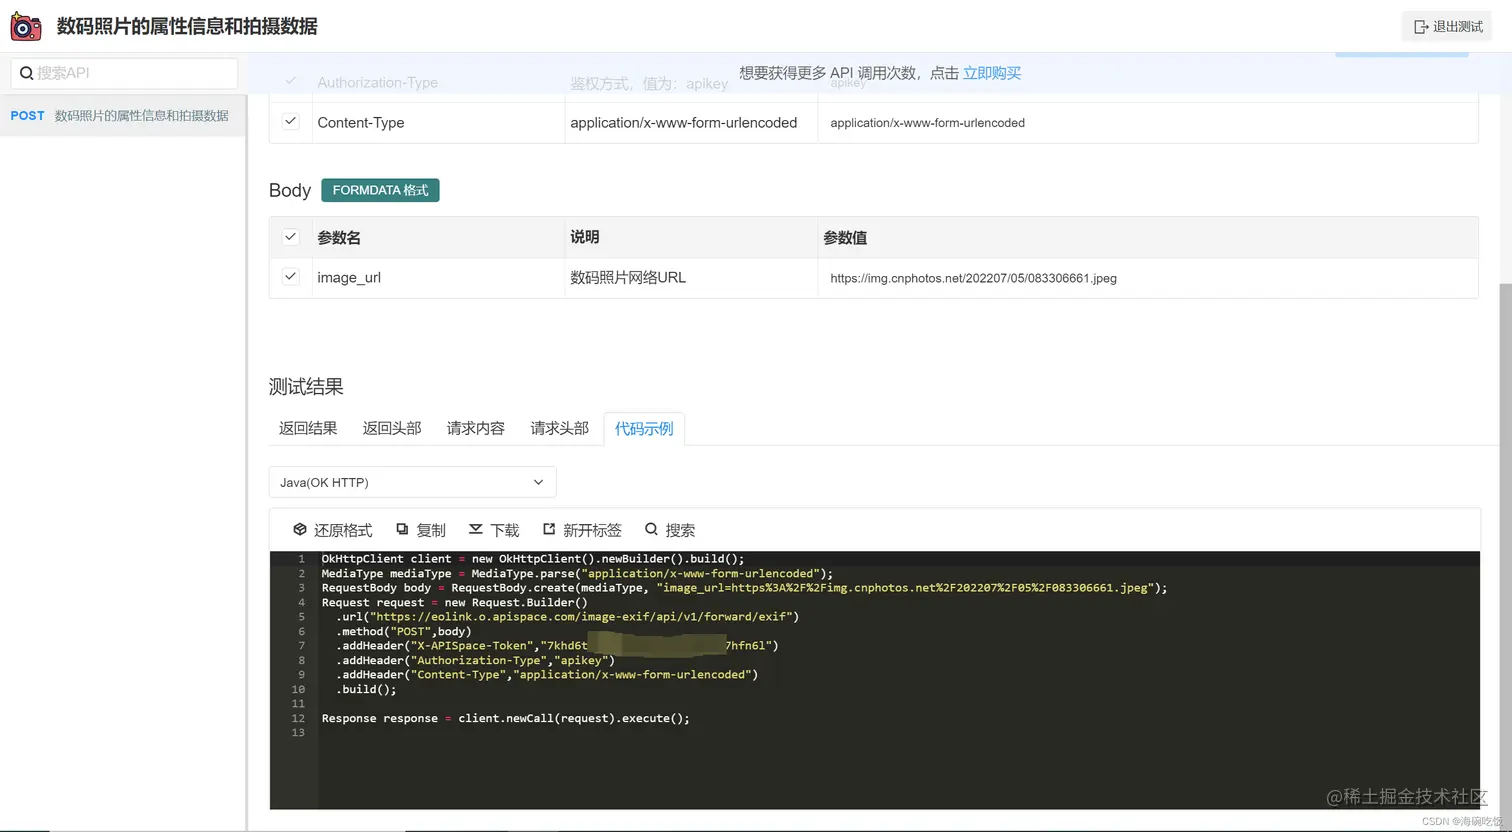Uncheck the image_url parameter checkbox
The height and width of the screenshot is (832, 1512).
[x=291, y=276]
